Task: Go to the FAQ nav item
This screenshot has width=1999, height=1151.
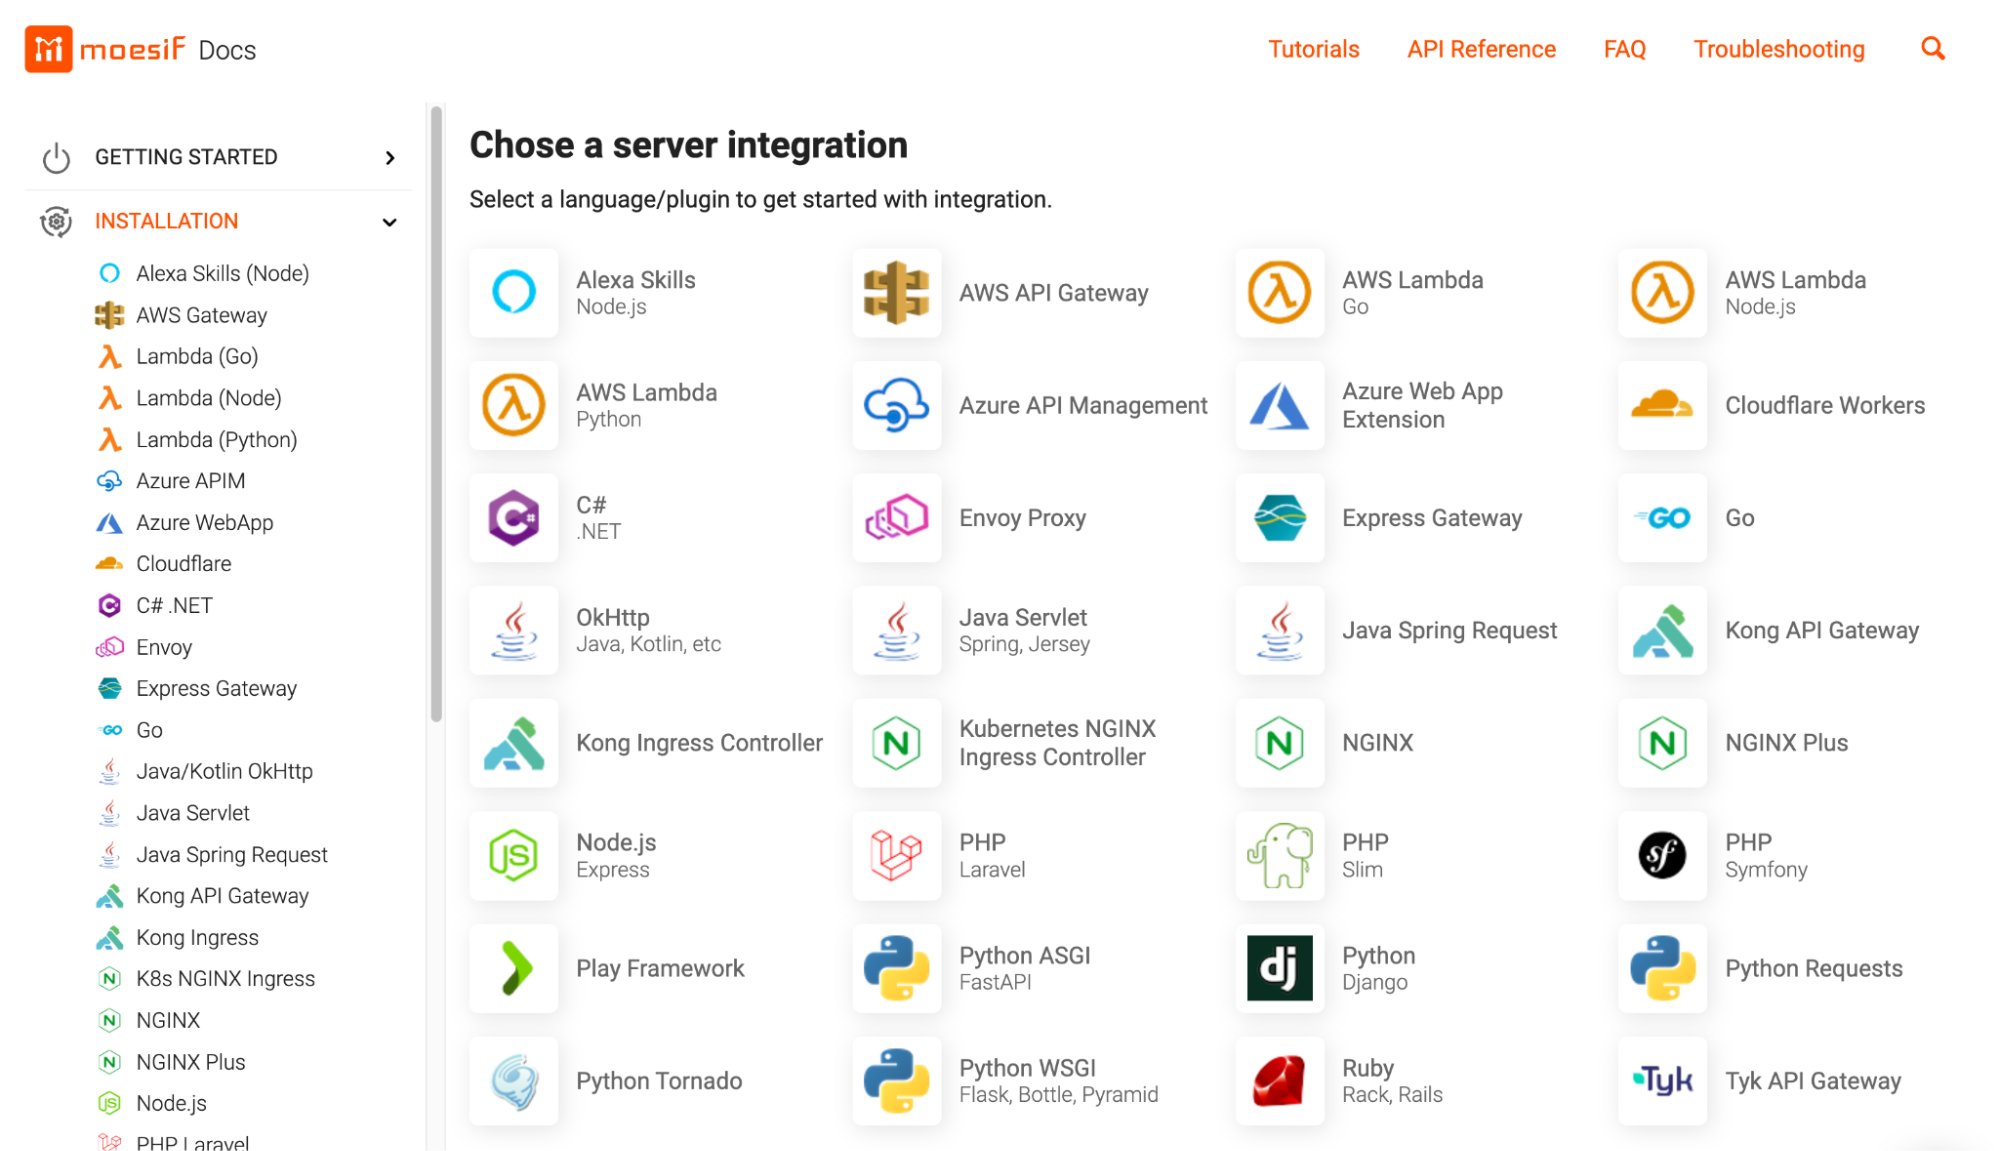Action: (1624, 49)
